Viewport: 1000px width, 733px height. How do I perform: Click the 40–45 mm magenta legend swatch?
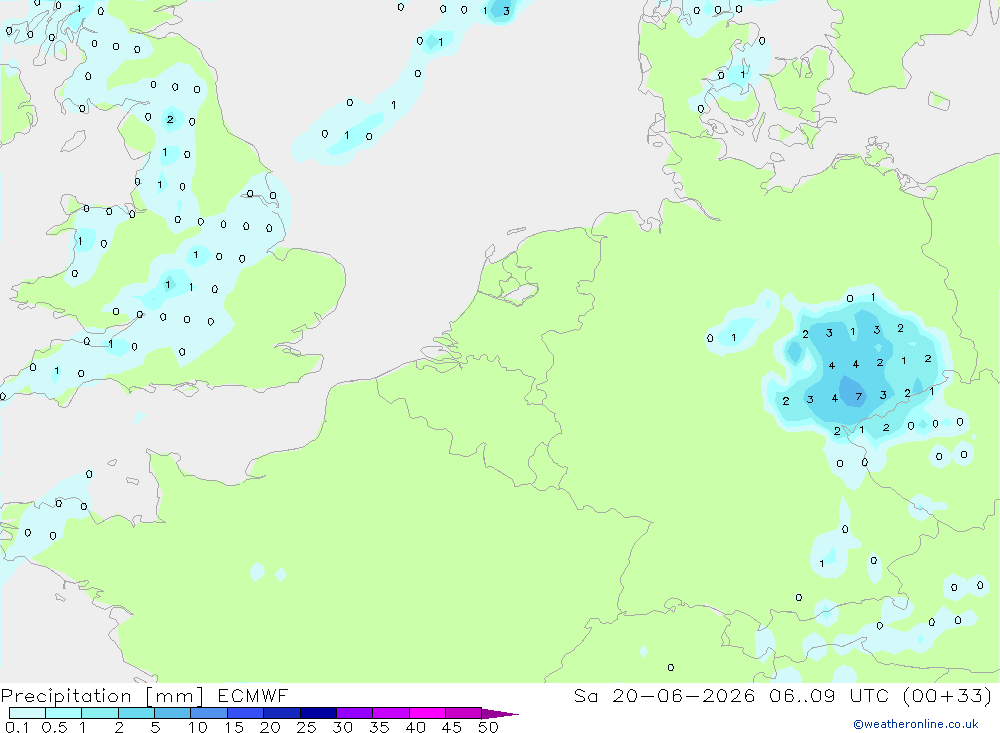(427, 713)
